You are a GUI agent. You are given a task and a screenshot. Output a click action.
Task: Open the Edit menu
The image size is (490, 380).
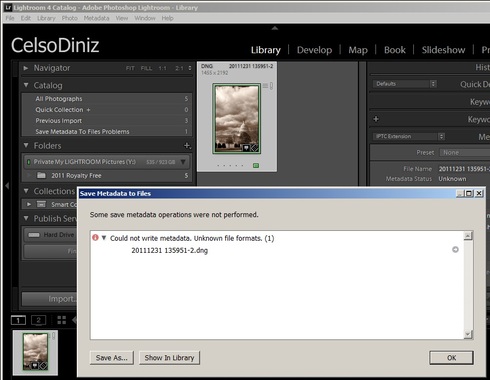click(25, 18)
